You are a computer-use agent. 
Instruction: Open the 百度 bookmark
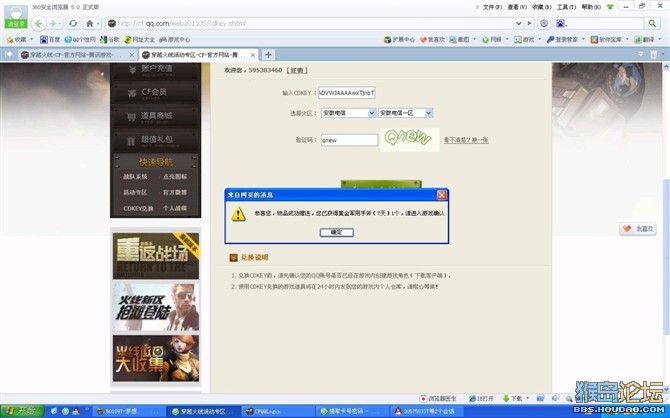tap(50, 39)
